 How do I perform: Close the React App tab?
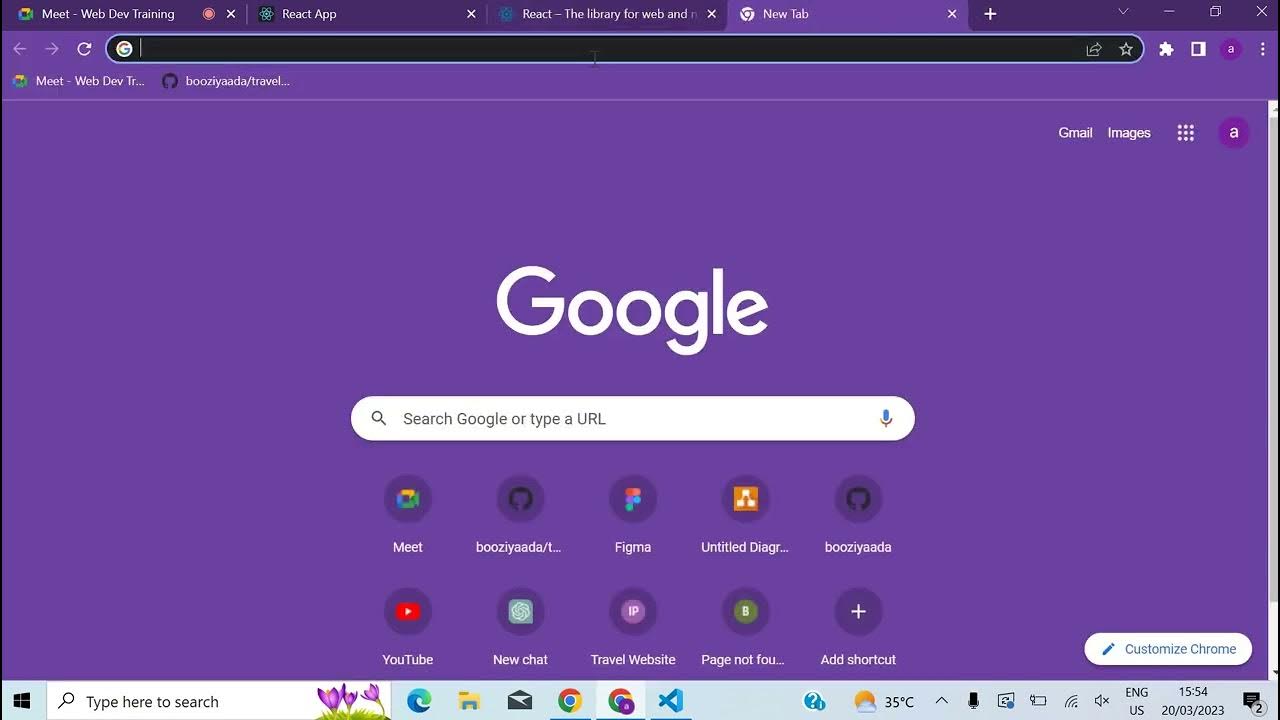click(471, 14)
